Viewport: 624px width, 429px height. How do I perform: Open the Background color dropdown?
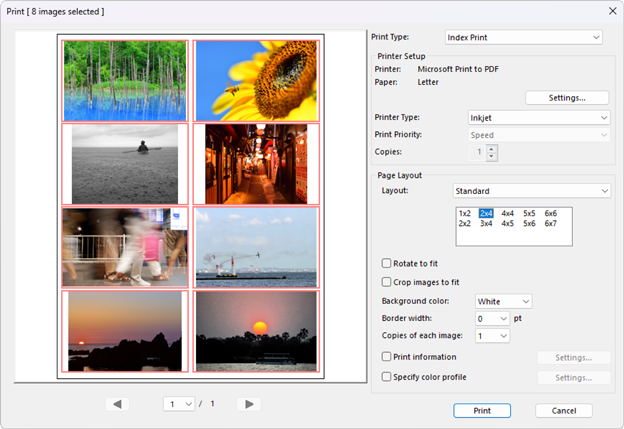(x=503, y=301)
